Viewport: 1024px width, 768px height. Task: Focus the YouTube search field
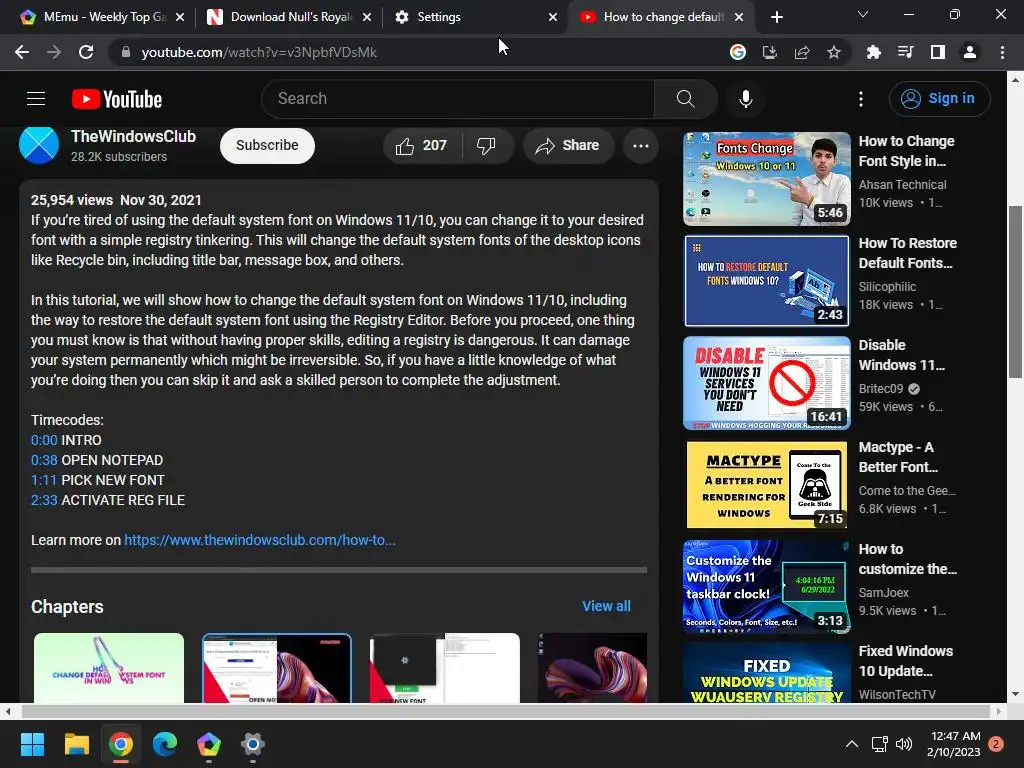click(x=457, y=99)
